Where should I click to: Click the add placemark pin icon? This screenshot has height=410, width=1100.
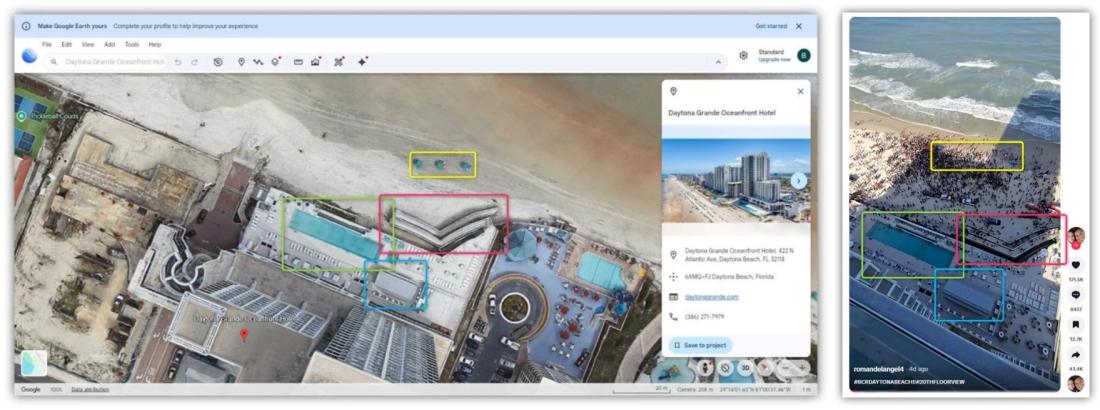pos(241,62)
